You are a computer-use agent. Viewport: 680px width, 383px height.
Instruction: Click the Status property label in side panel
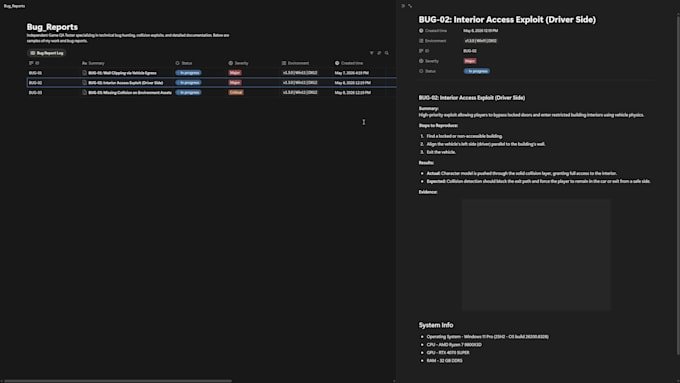pos(427,71)
